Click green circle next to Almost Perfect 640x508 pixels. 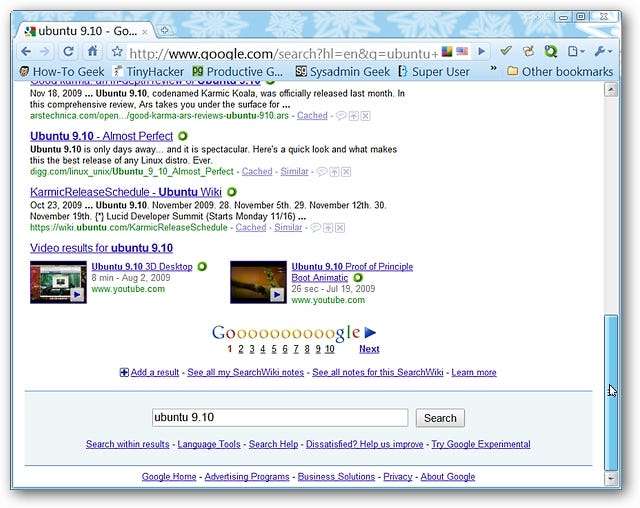coord(183,136)
